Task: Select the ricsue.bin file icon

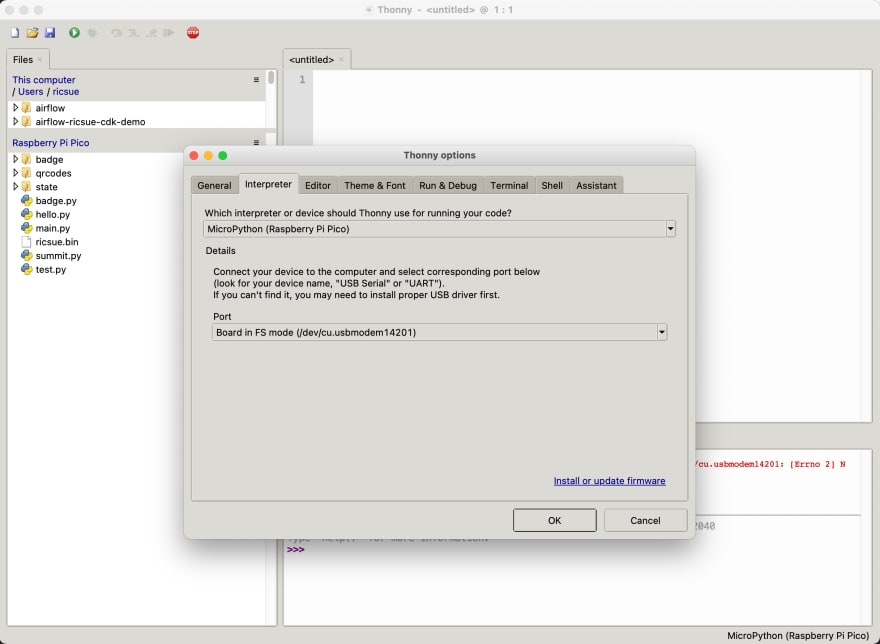Action: coord(26,242)
